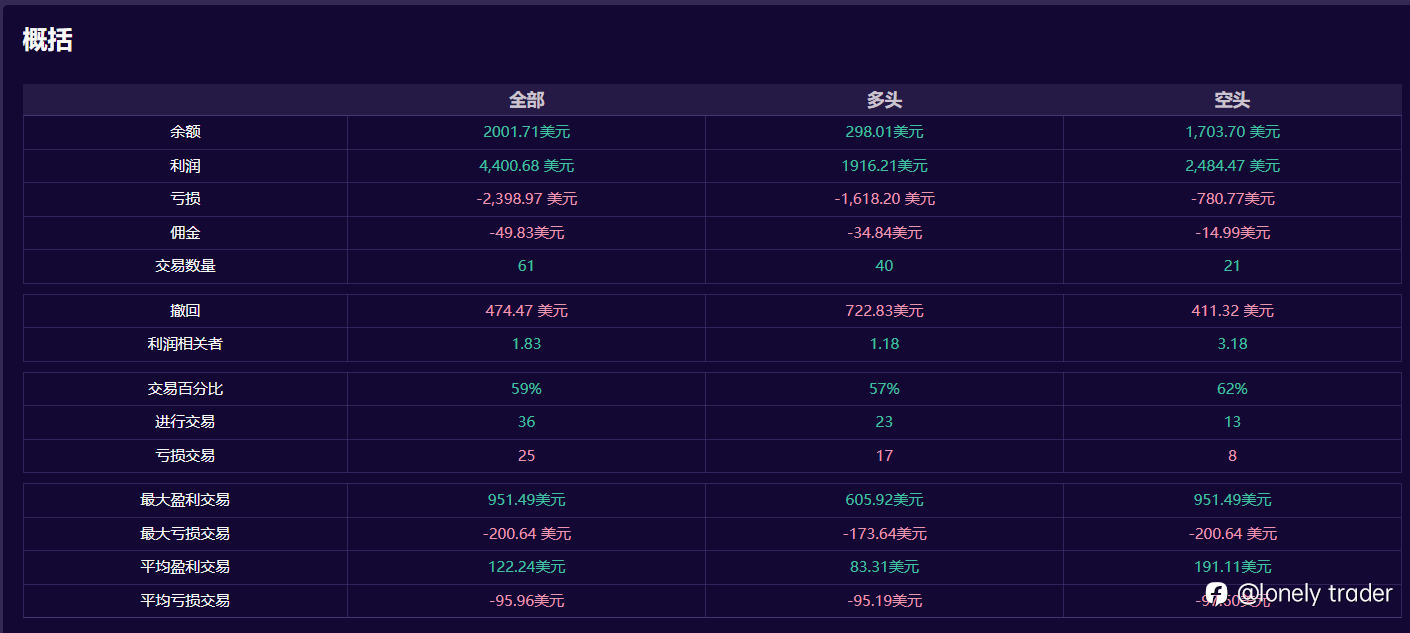The width and height of the screenshot is (1410, 633).
Task: Select the 多头 column header
Action: tap(884, 100)
